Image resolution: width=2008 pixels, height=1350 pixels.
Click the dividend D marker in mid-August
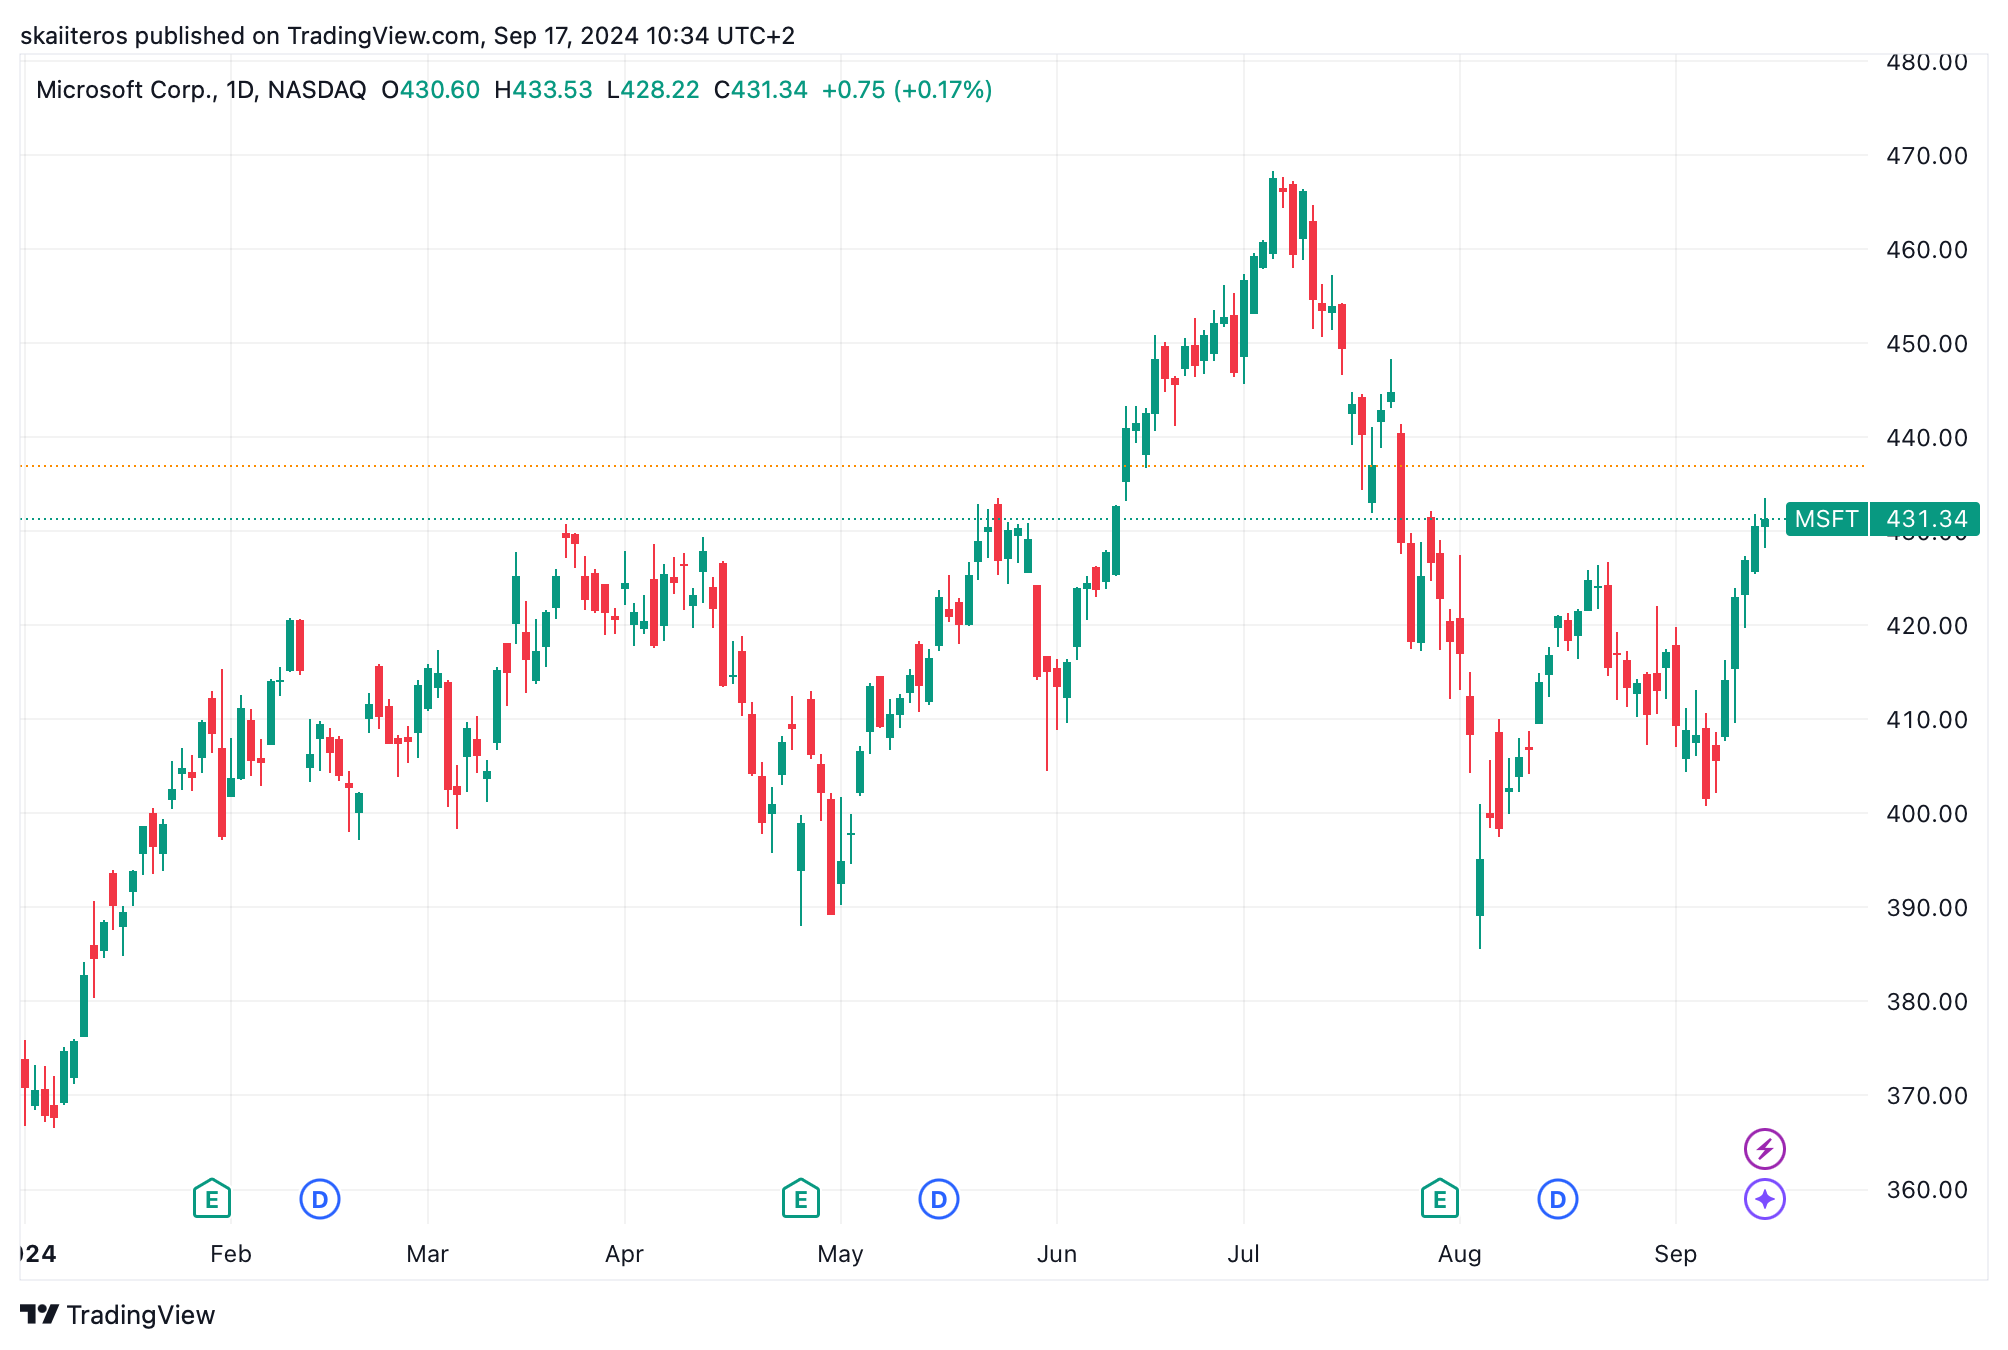point(1558,1198)
